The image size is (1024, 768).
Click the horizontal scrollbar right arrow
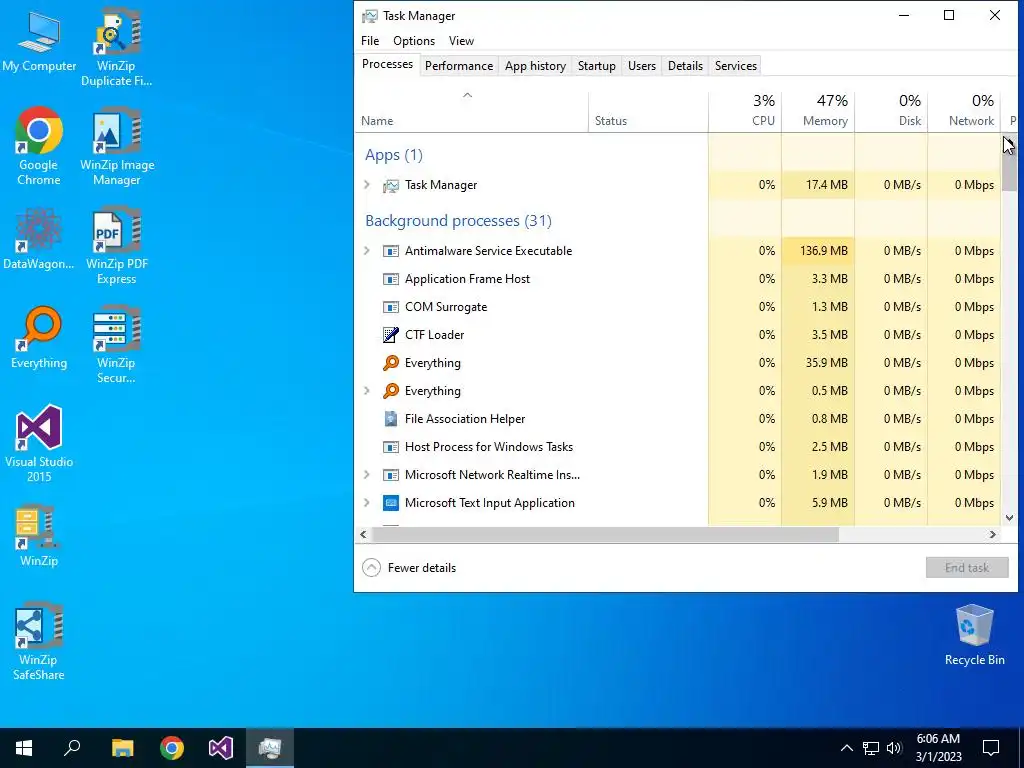pos(993,534)
